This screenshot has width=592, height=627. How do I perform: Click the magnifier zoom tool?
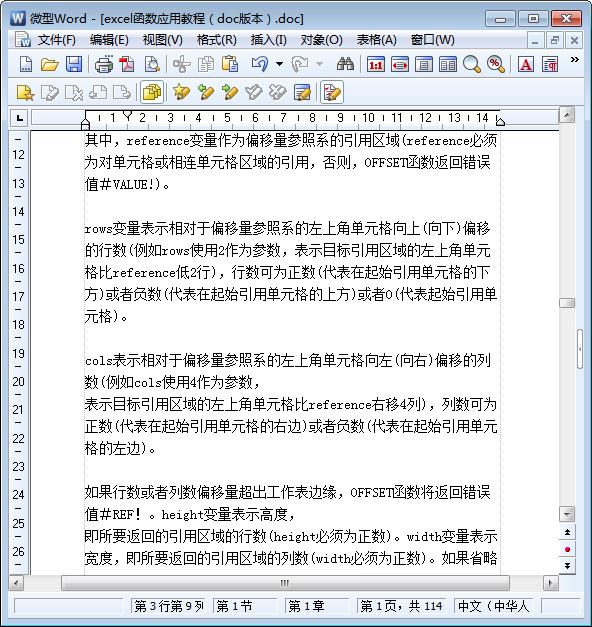point(472,64)
